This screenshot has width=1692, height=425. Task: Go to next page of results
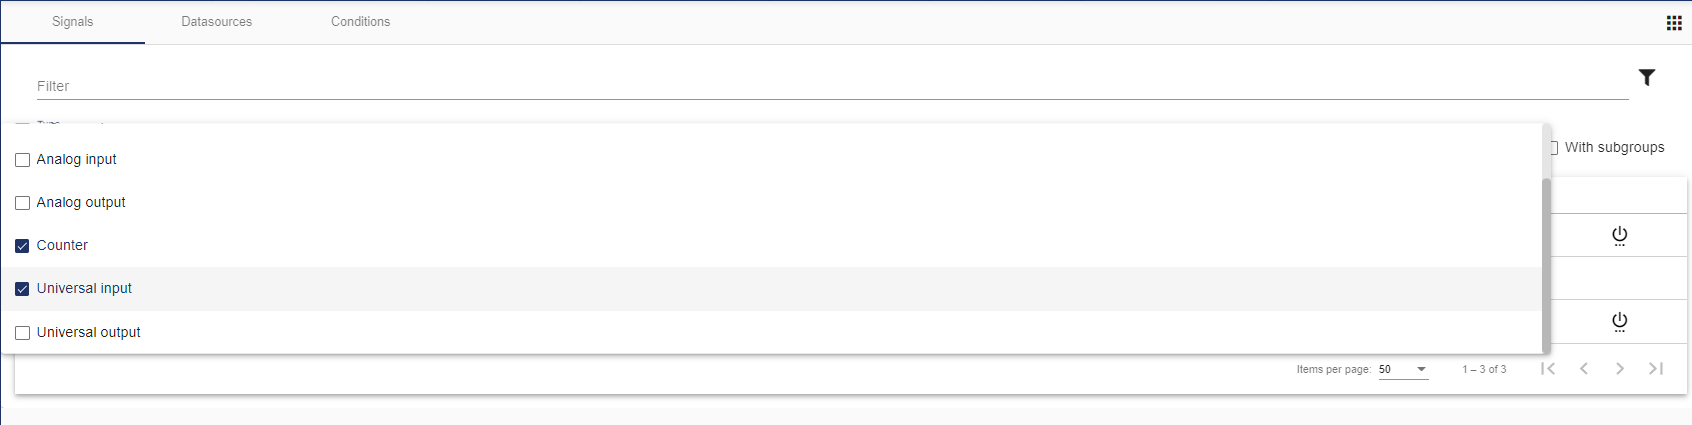pyautogui.click(x=1620, y=369)
